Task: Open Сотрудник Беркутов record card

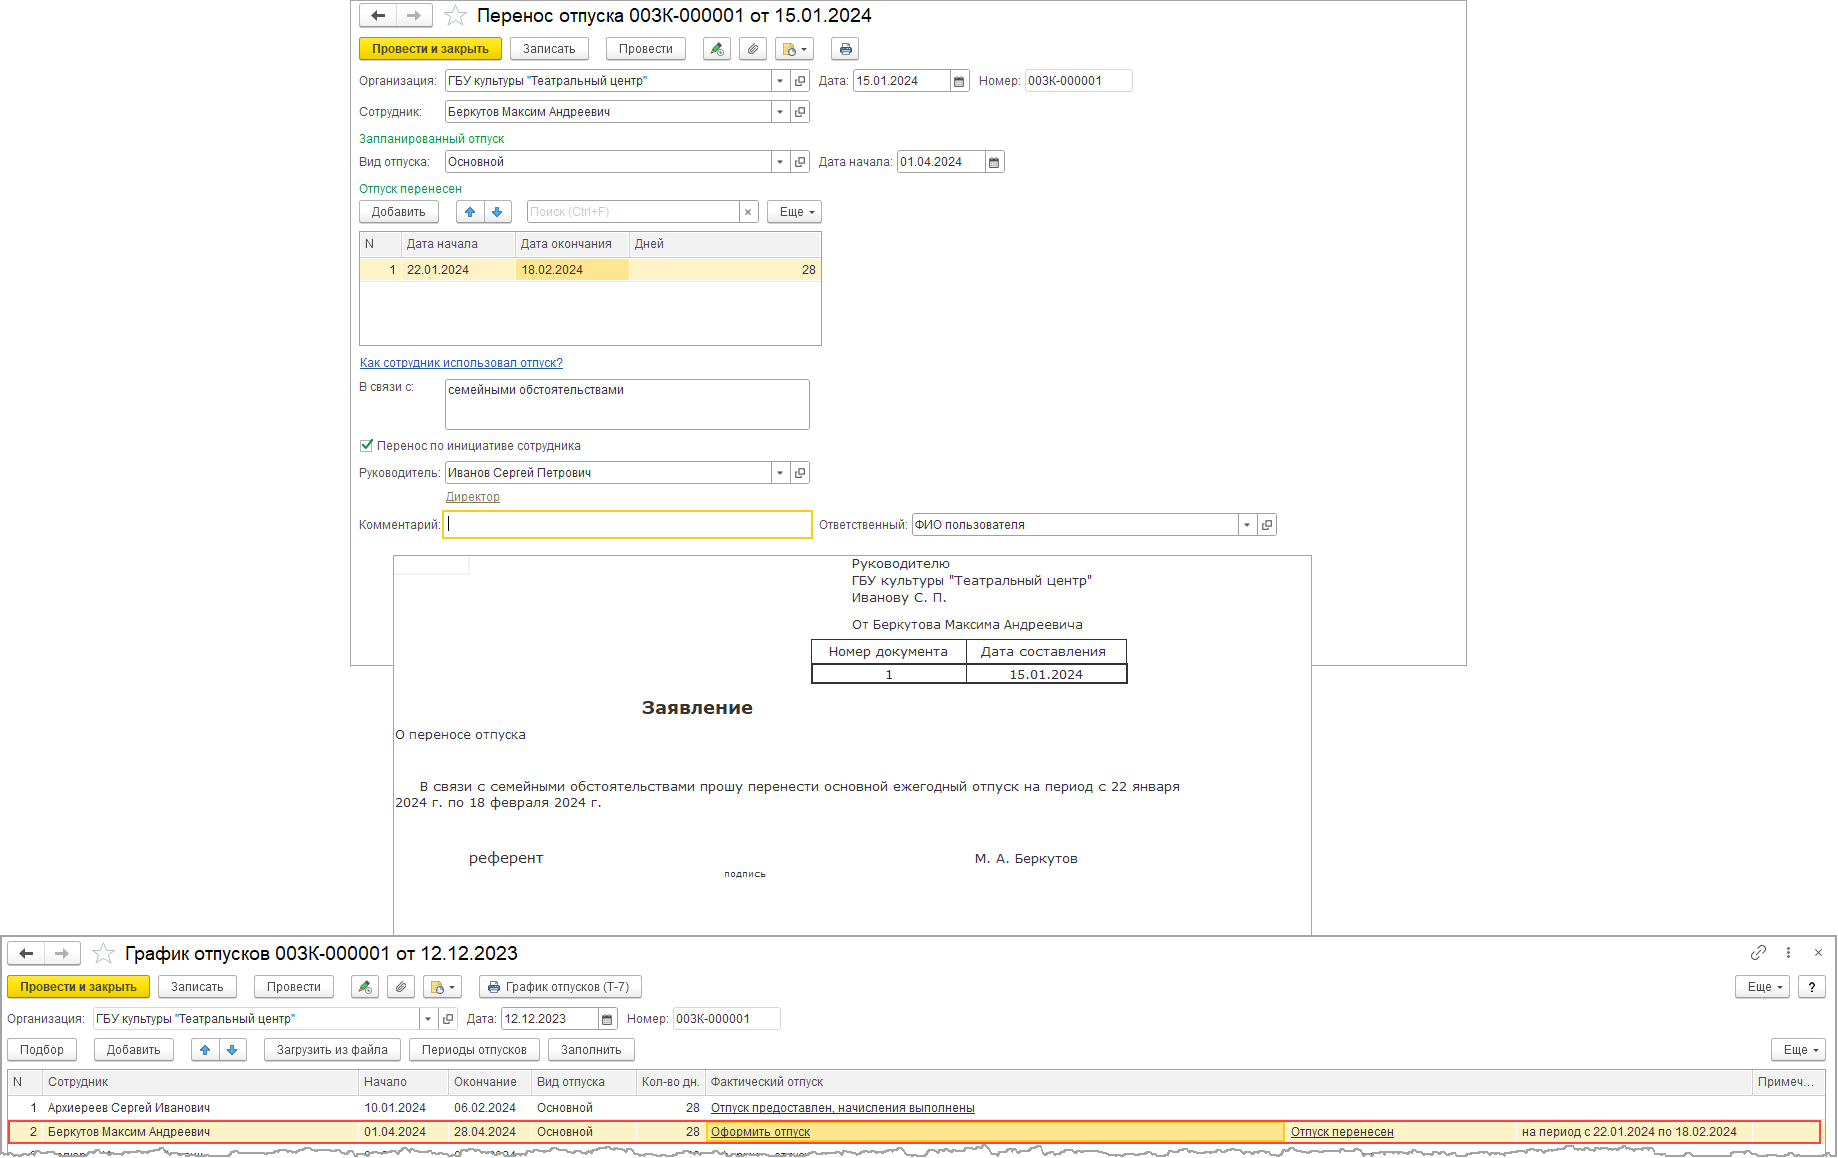Action: click(x=800, y=112)
